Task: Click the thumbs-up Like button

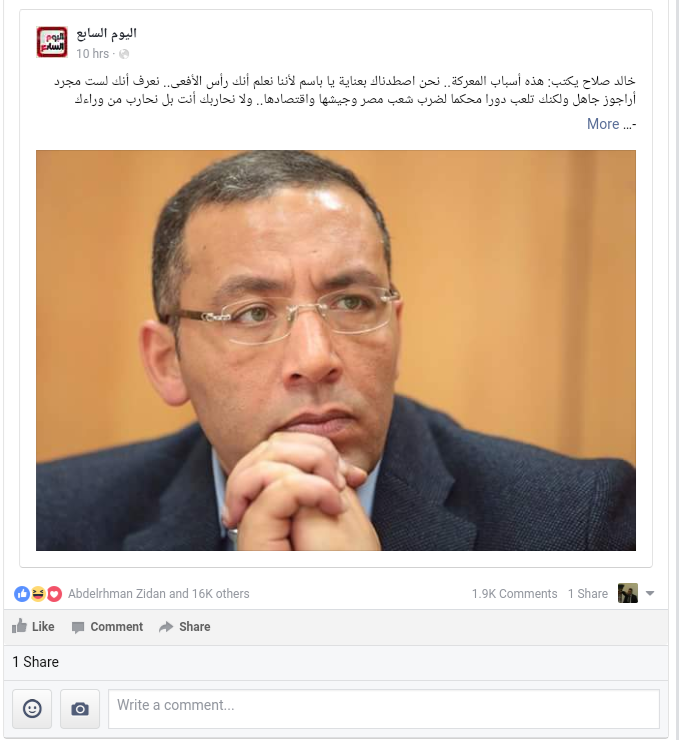Action: (x=33, y=627)
